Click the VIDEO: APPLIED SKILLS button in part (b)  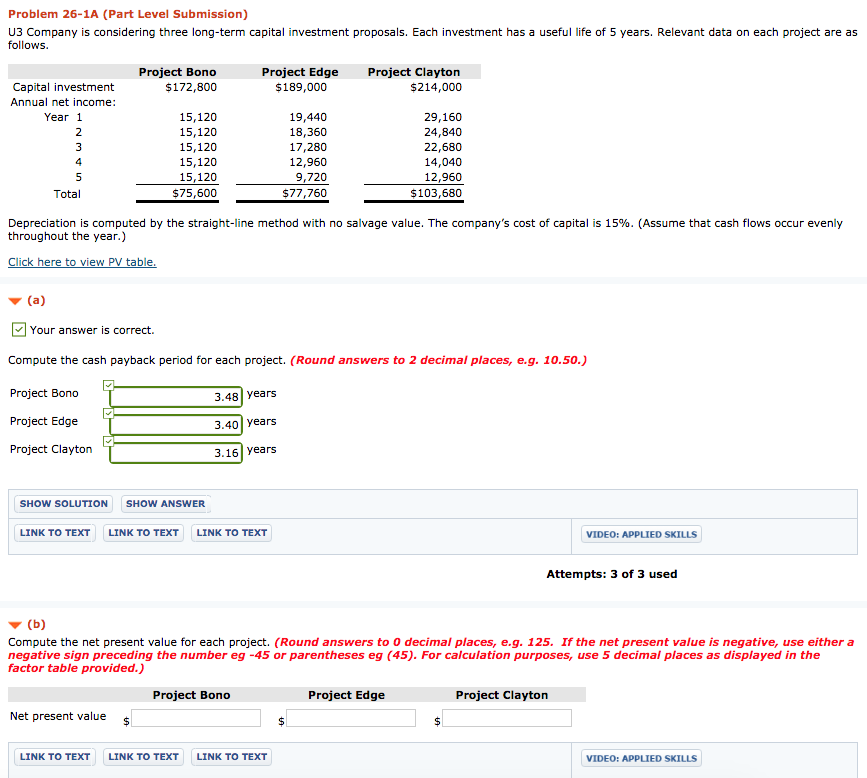(640, 757)
